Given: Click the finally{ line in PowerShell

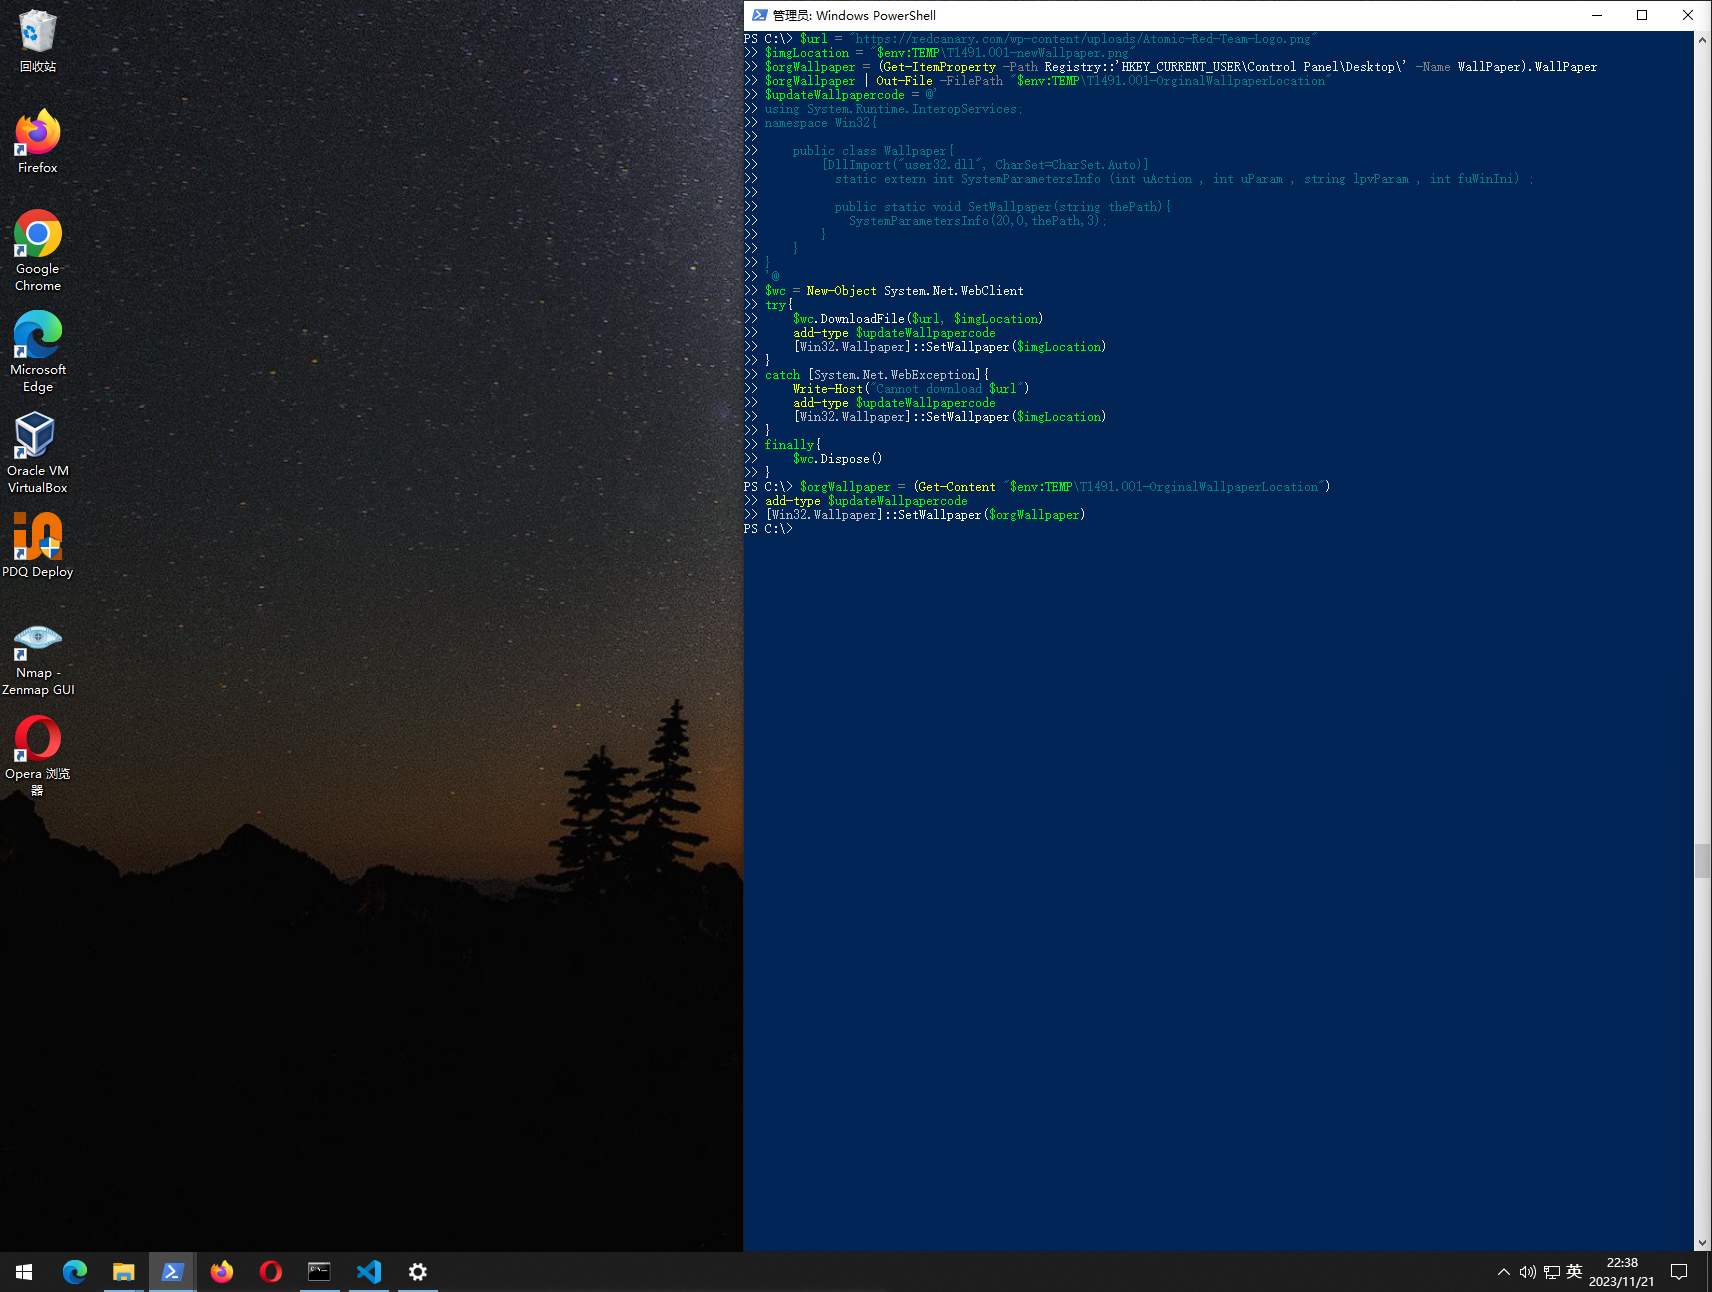Looking at the screenshot, I should pyautogui.click(x=783, y=445).
